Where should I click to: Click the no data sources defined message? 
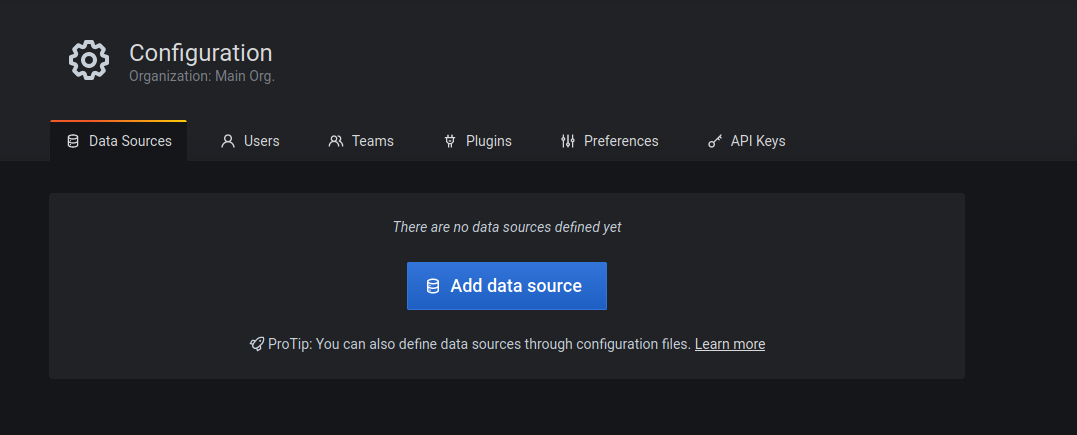pyautogui.click(x=507, y=227)
